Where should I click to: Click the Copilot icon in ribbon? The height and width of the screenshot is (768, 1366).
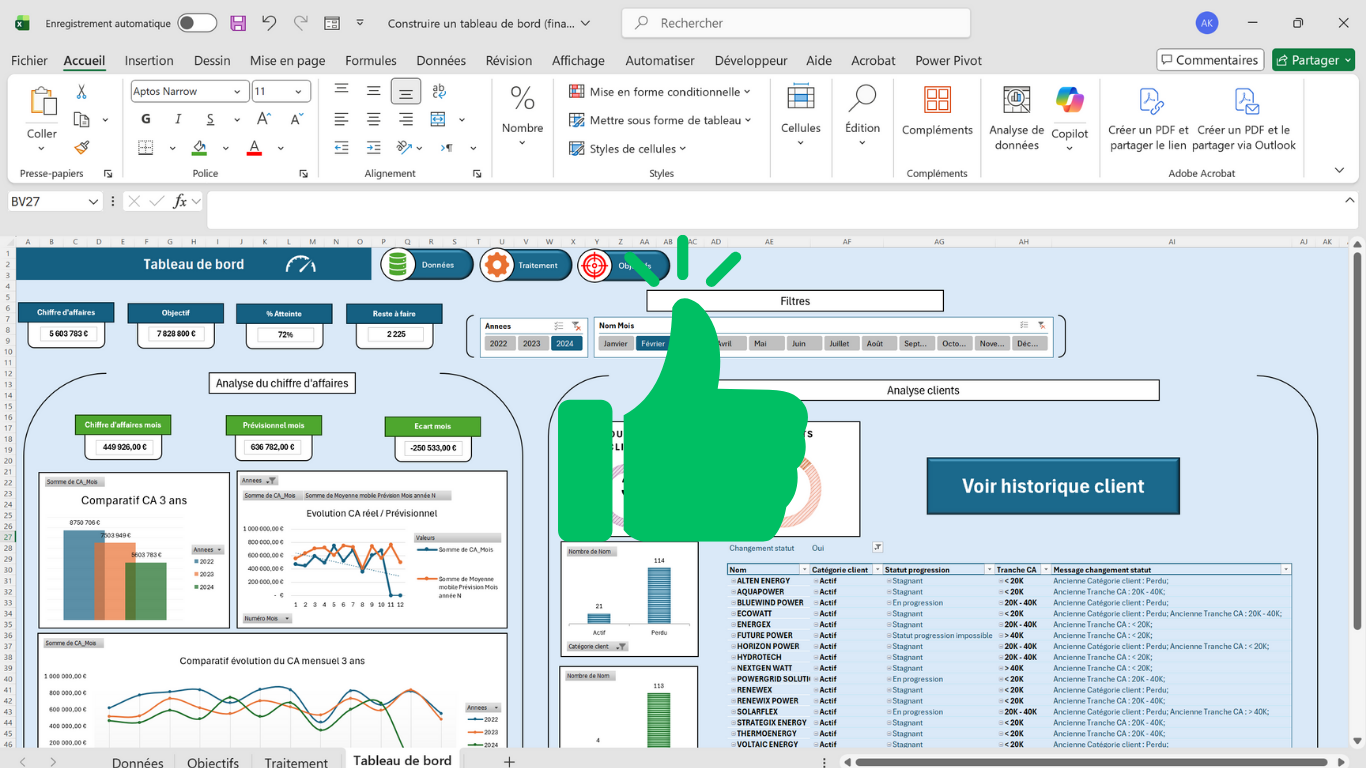coord(1069,111)
